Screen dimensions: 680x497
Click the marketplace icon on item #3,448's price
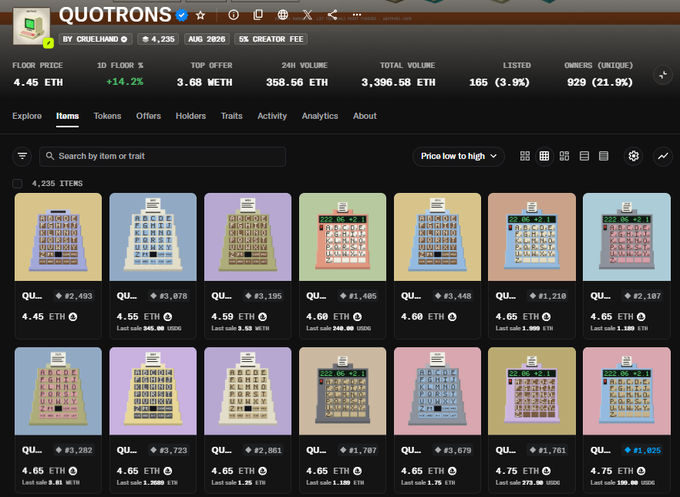pos(452,317)
